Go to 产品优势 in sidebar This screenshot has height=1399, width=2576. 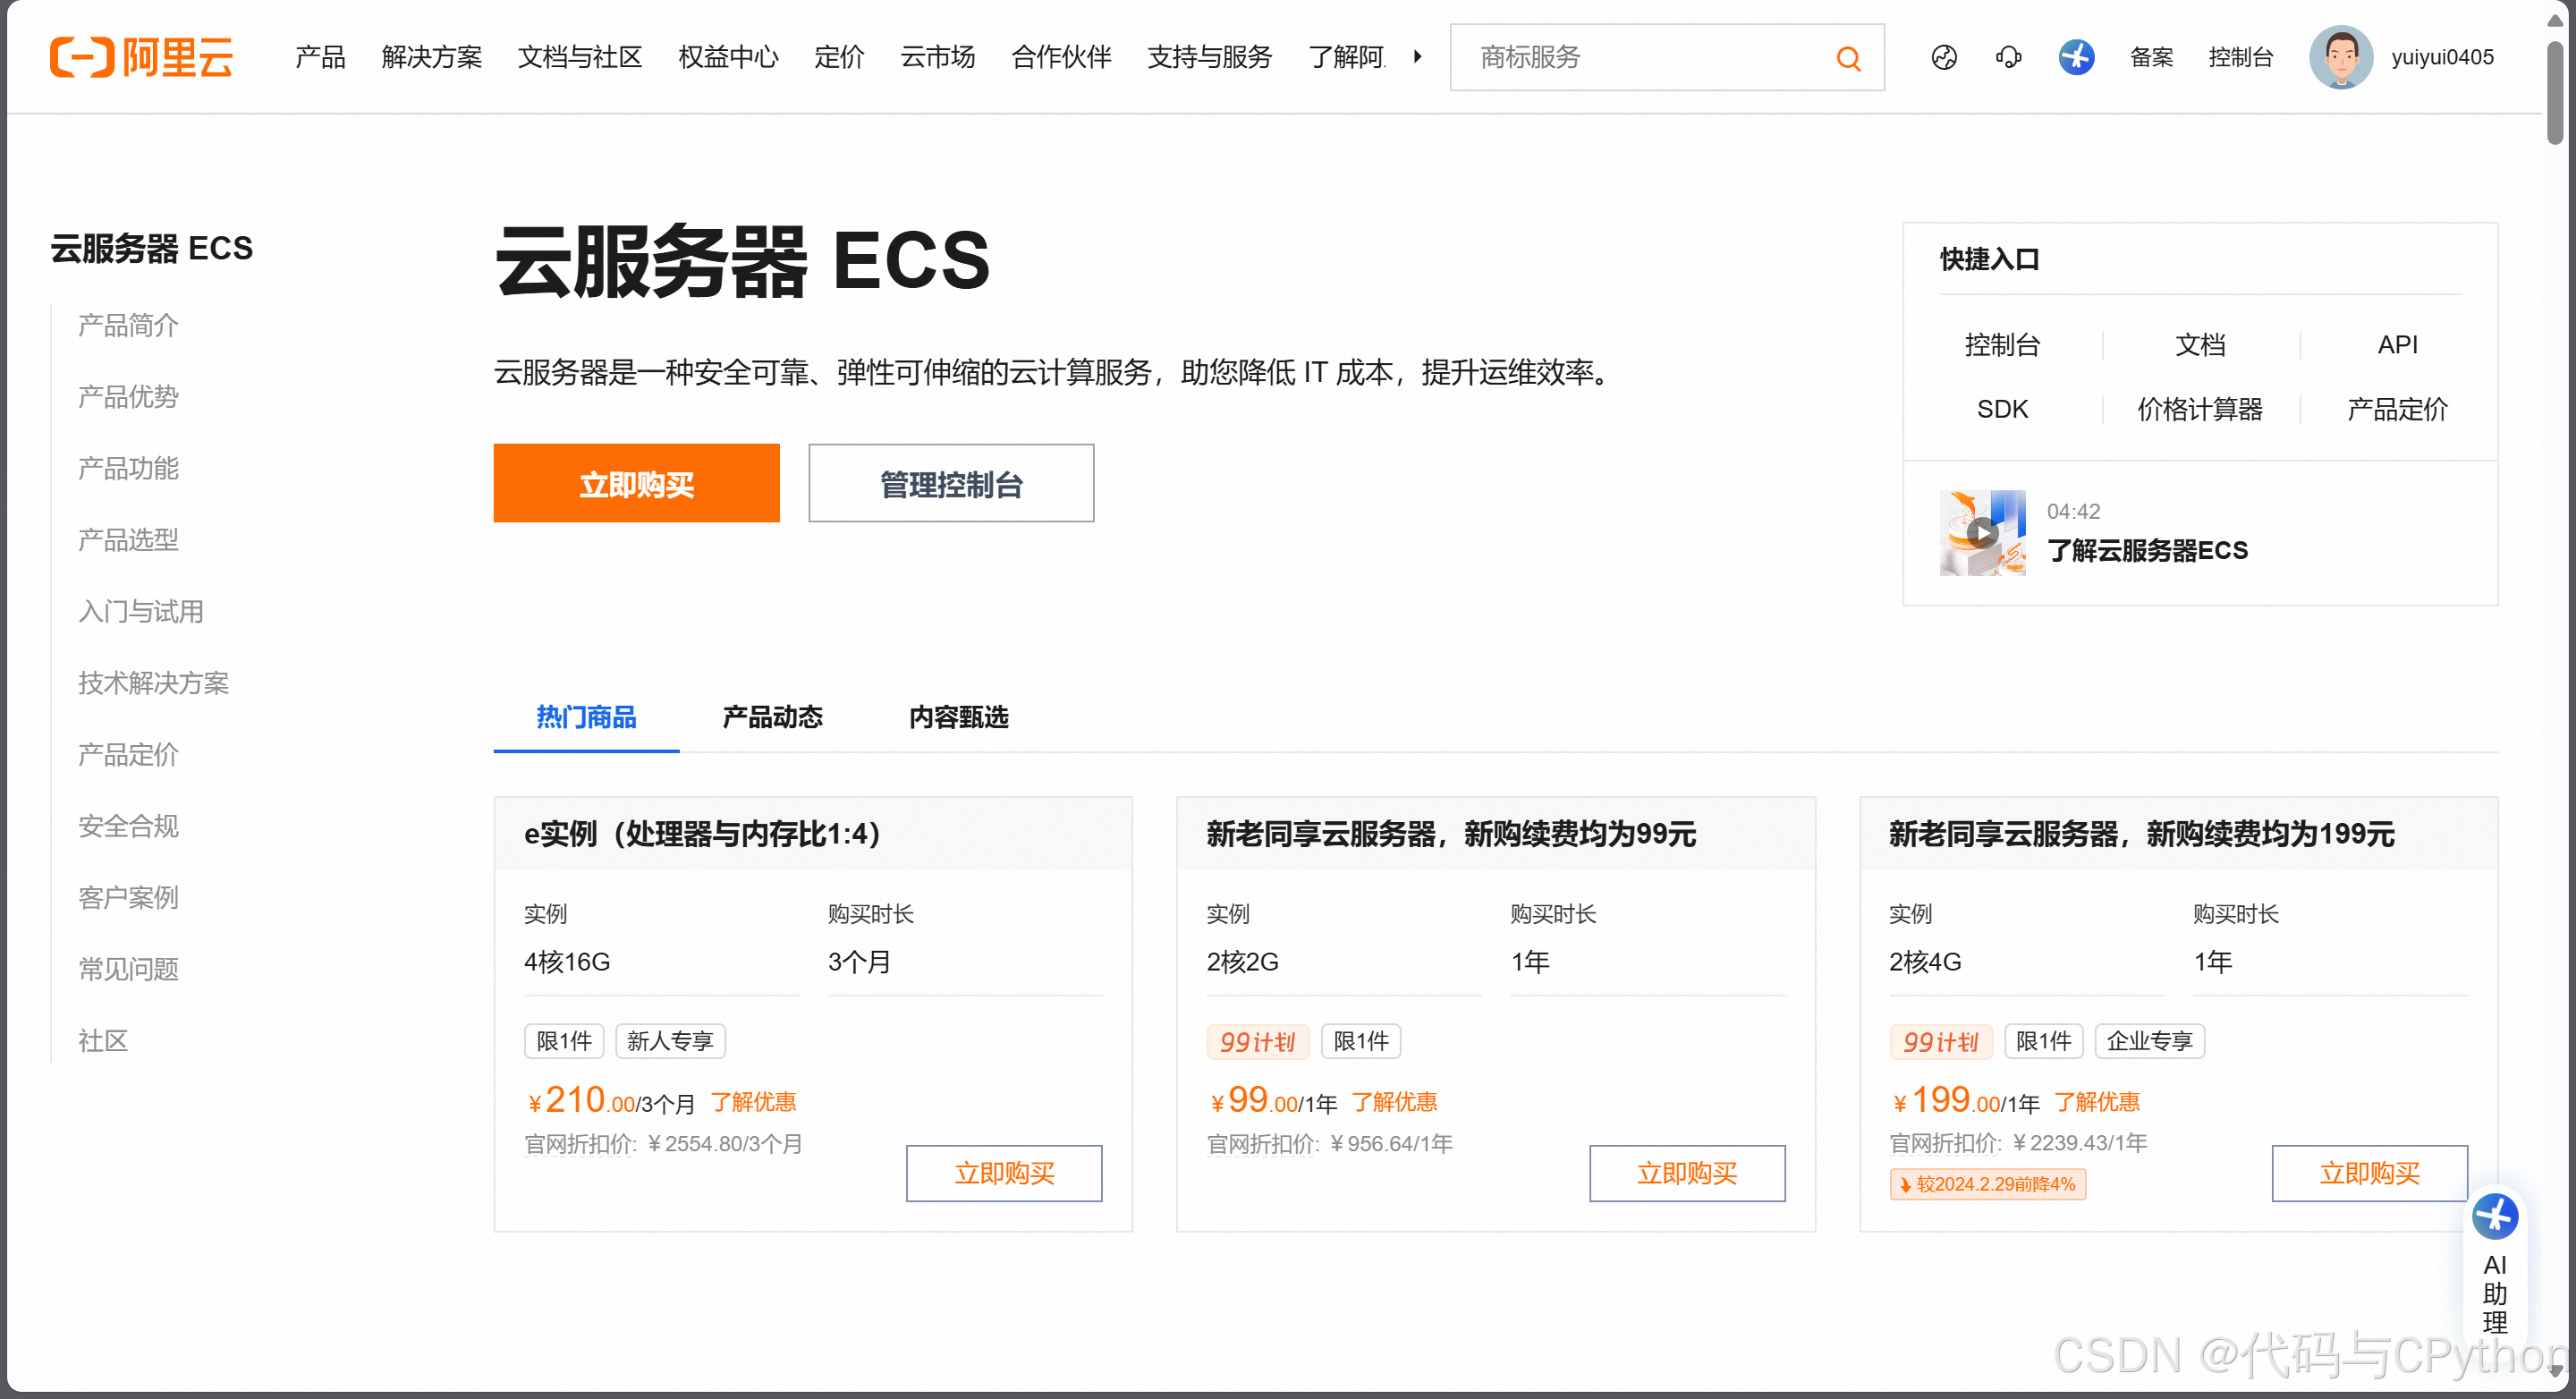(x=128, y=397)
